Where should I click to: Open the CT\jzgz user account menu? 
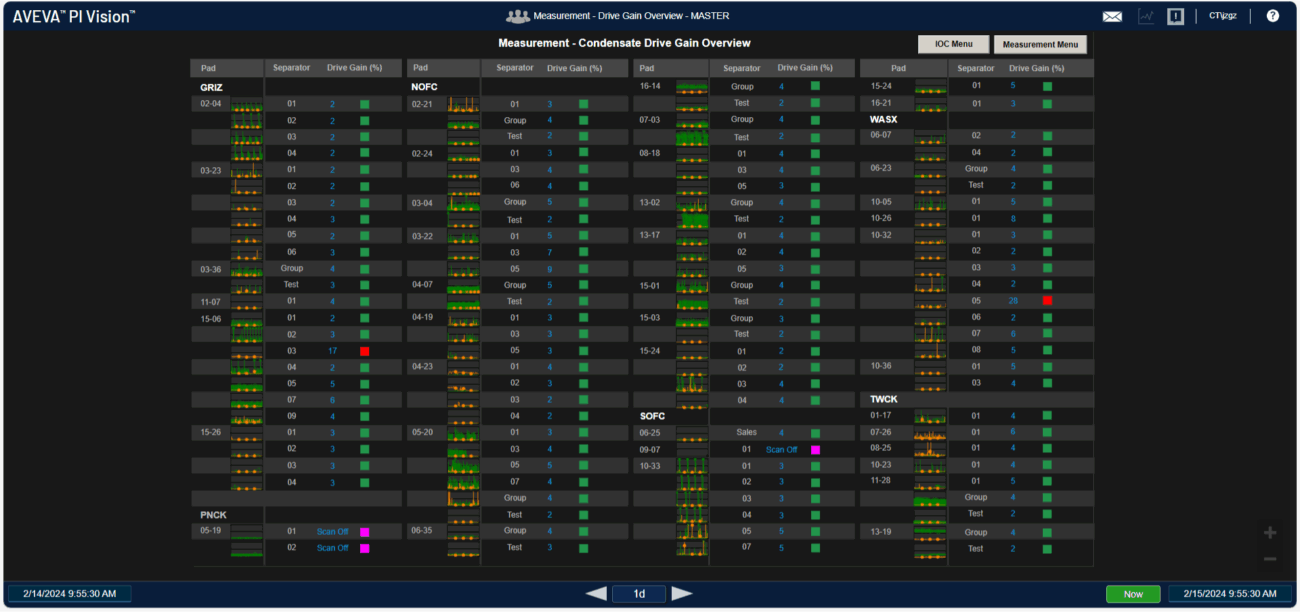[1224, 16]
